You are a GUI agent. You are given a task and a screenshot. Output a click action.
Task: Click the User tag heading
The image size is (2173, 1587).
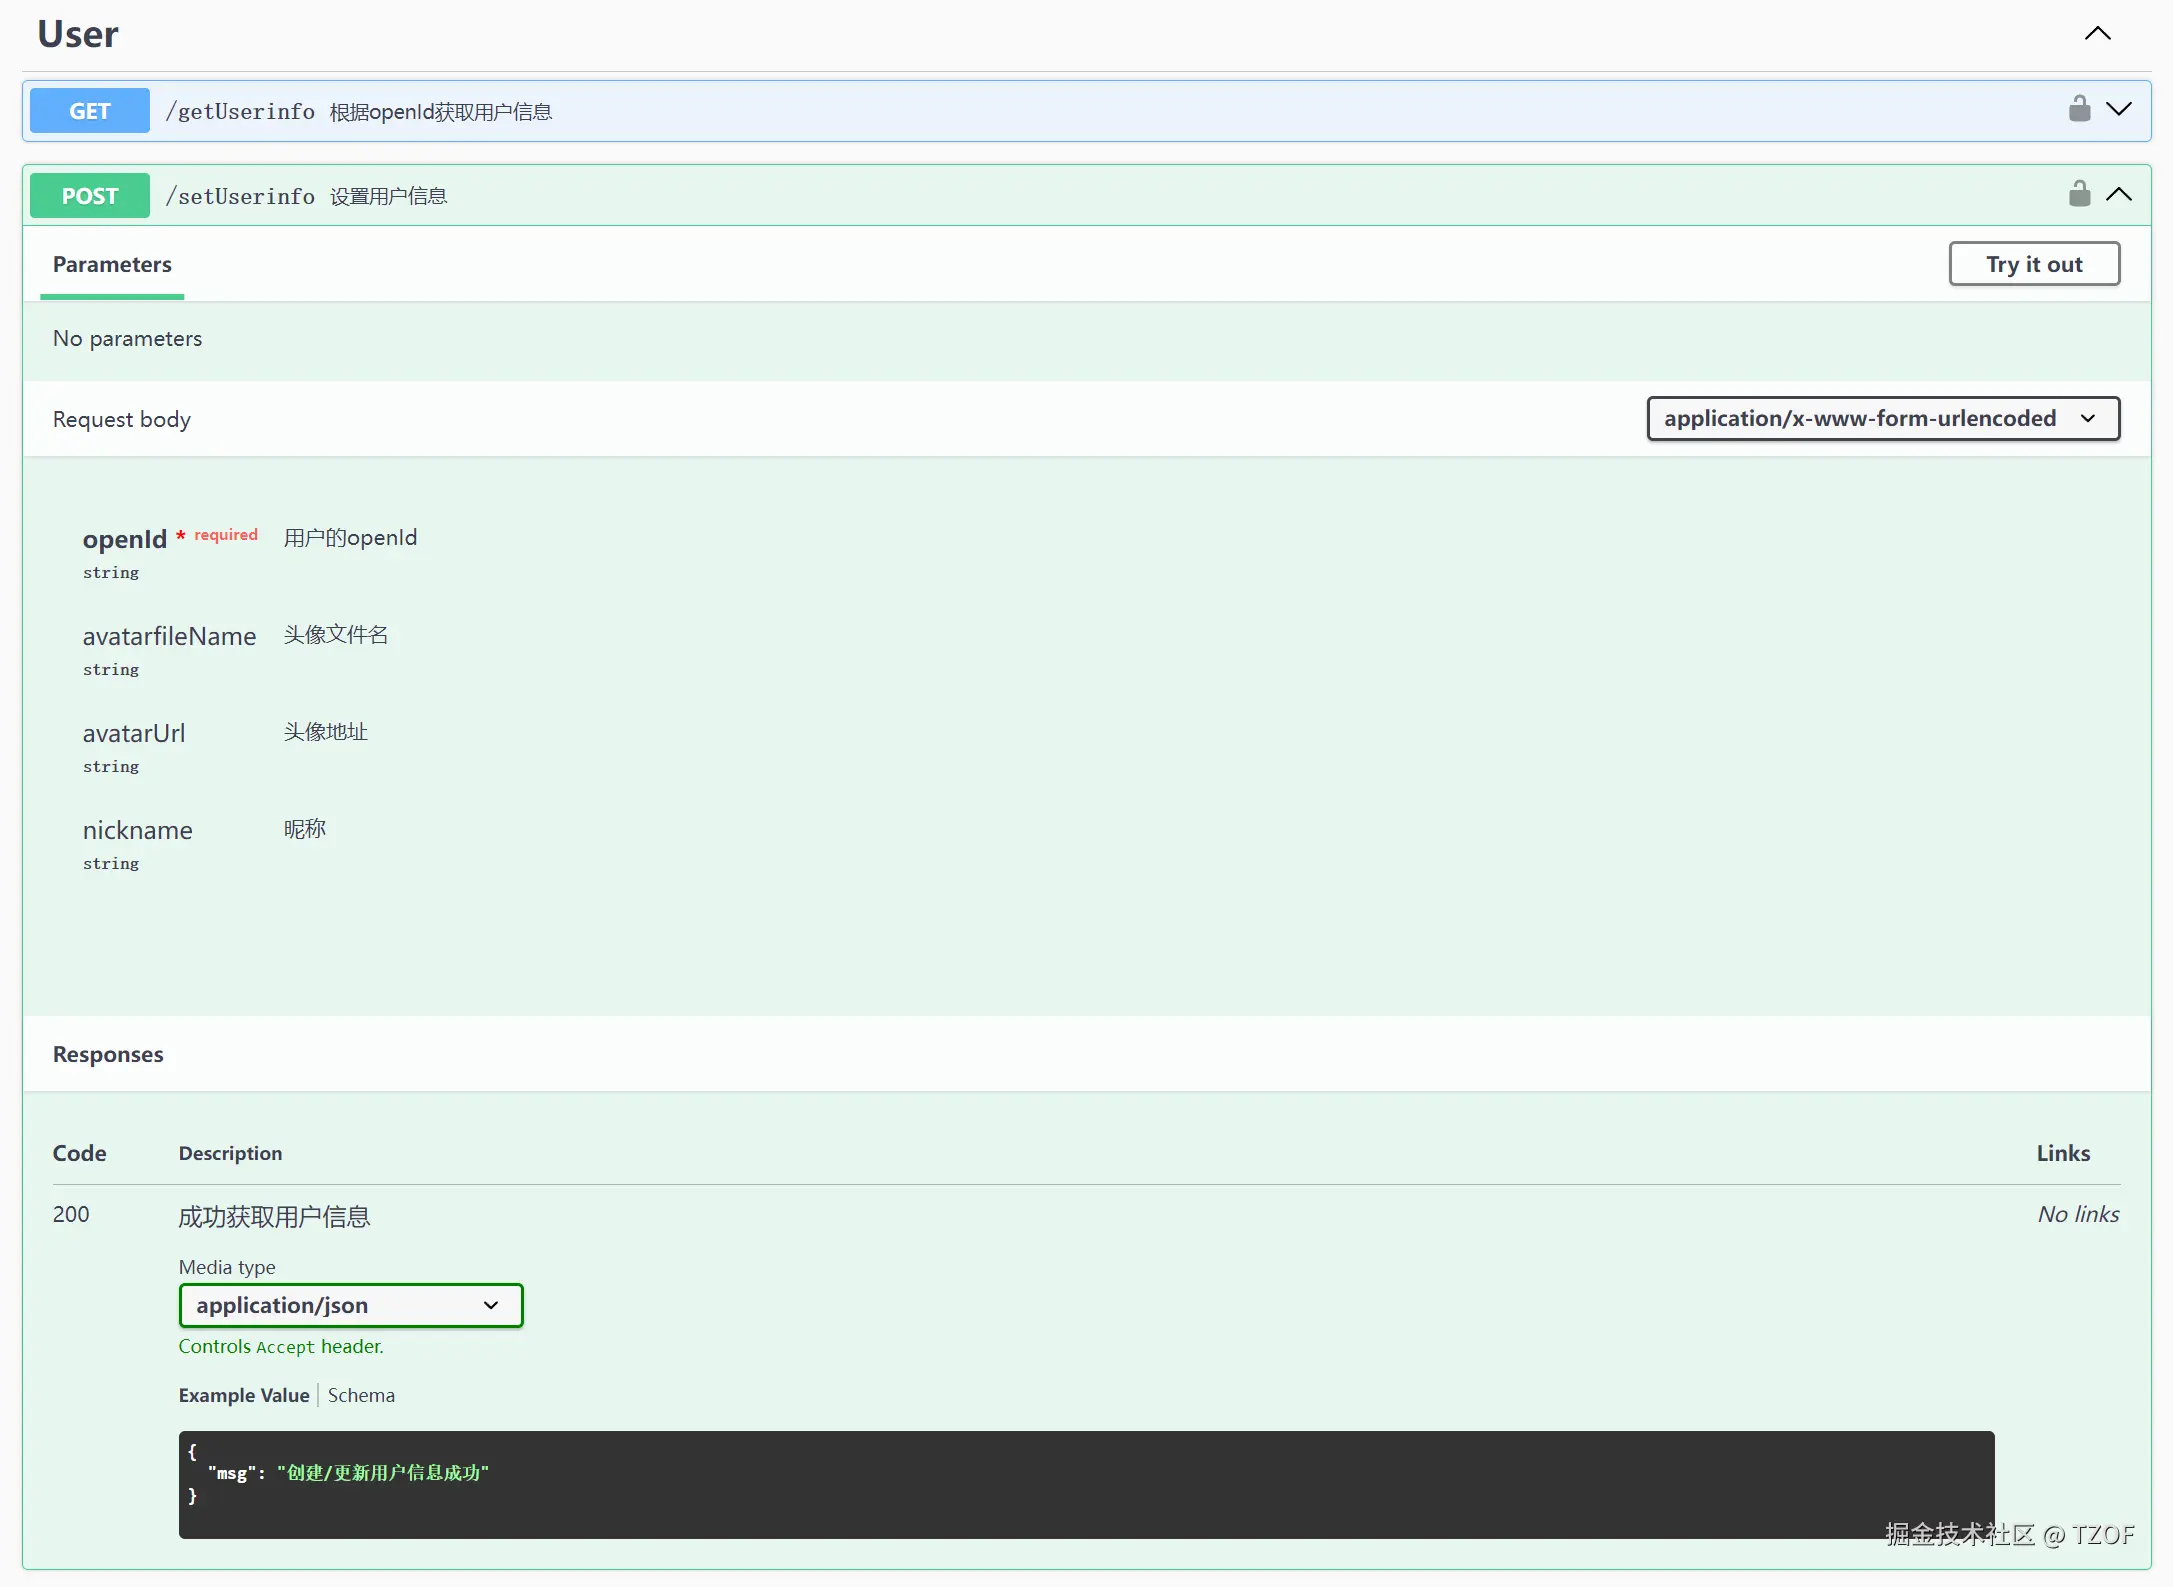click(78, 34)
